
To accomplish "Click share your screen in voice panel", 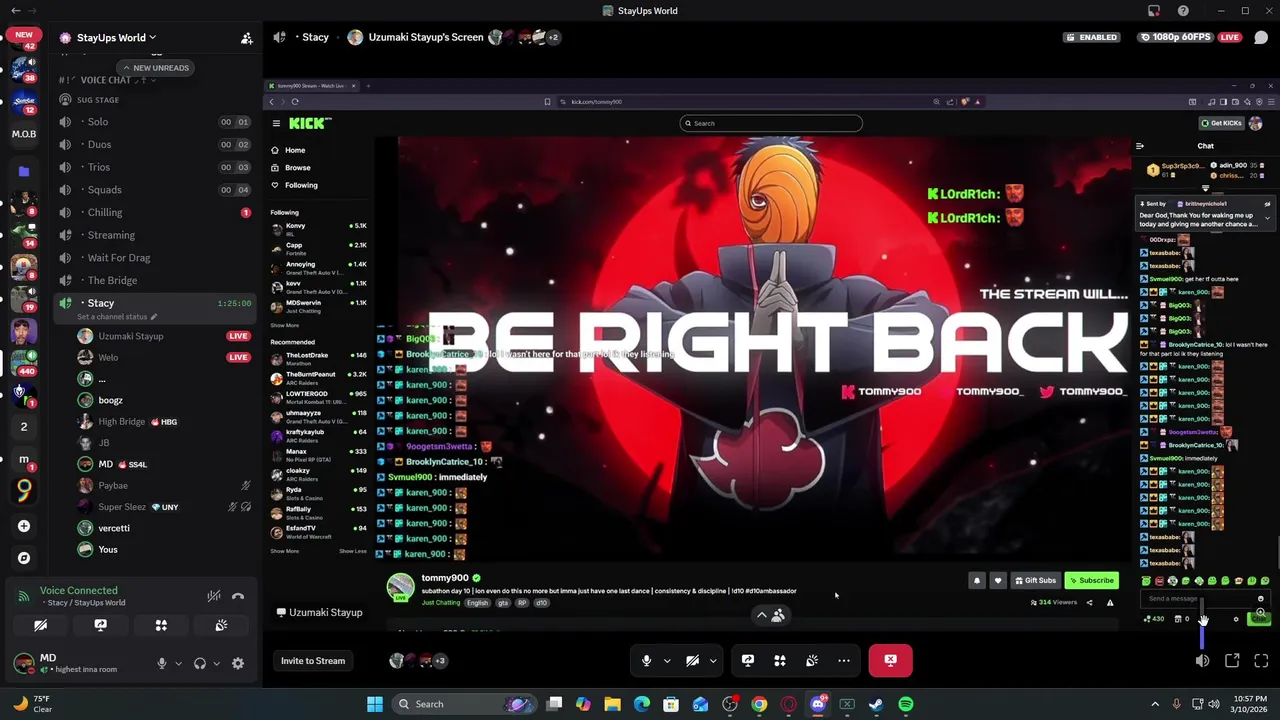I will [100, 625].
